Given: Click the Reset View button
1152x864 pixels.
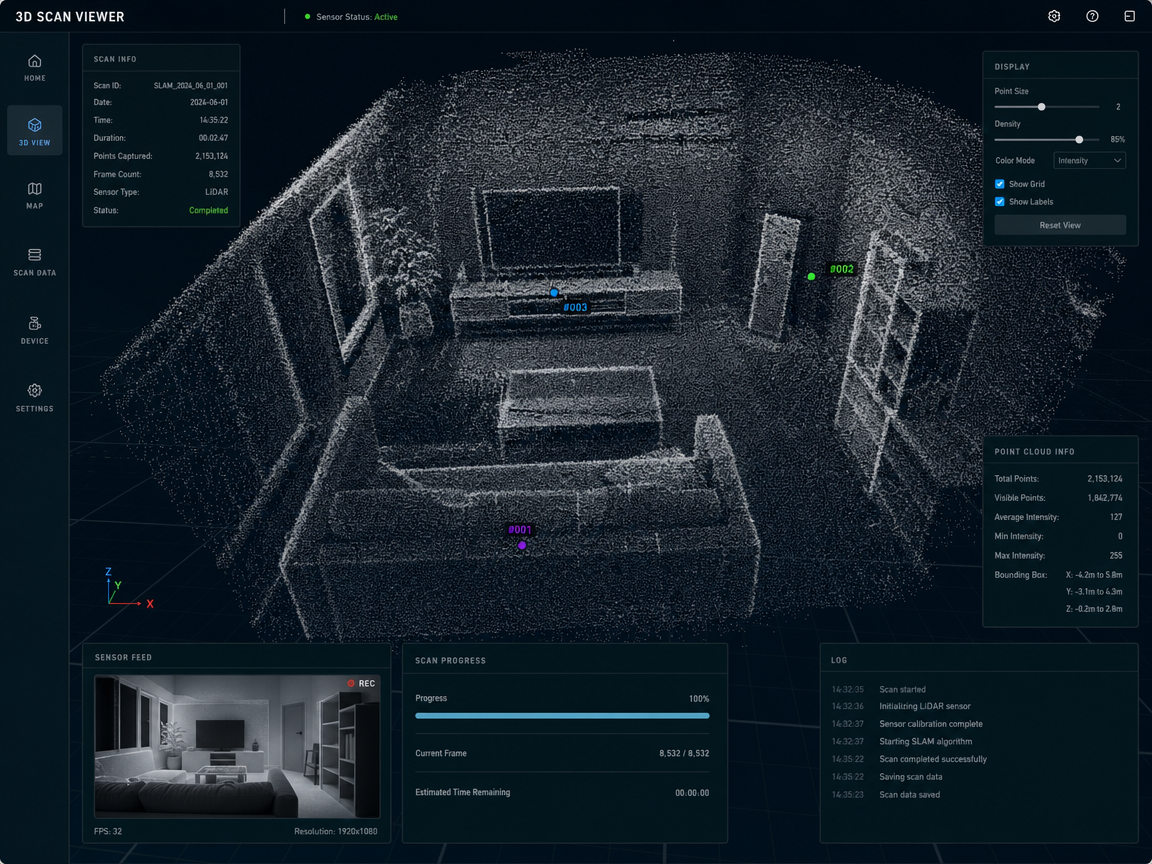Looking at the screenshot, I should [1059, 225].
